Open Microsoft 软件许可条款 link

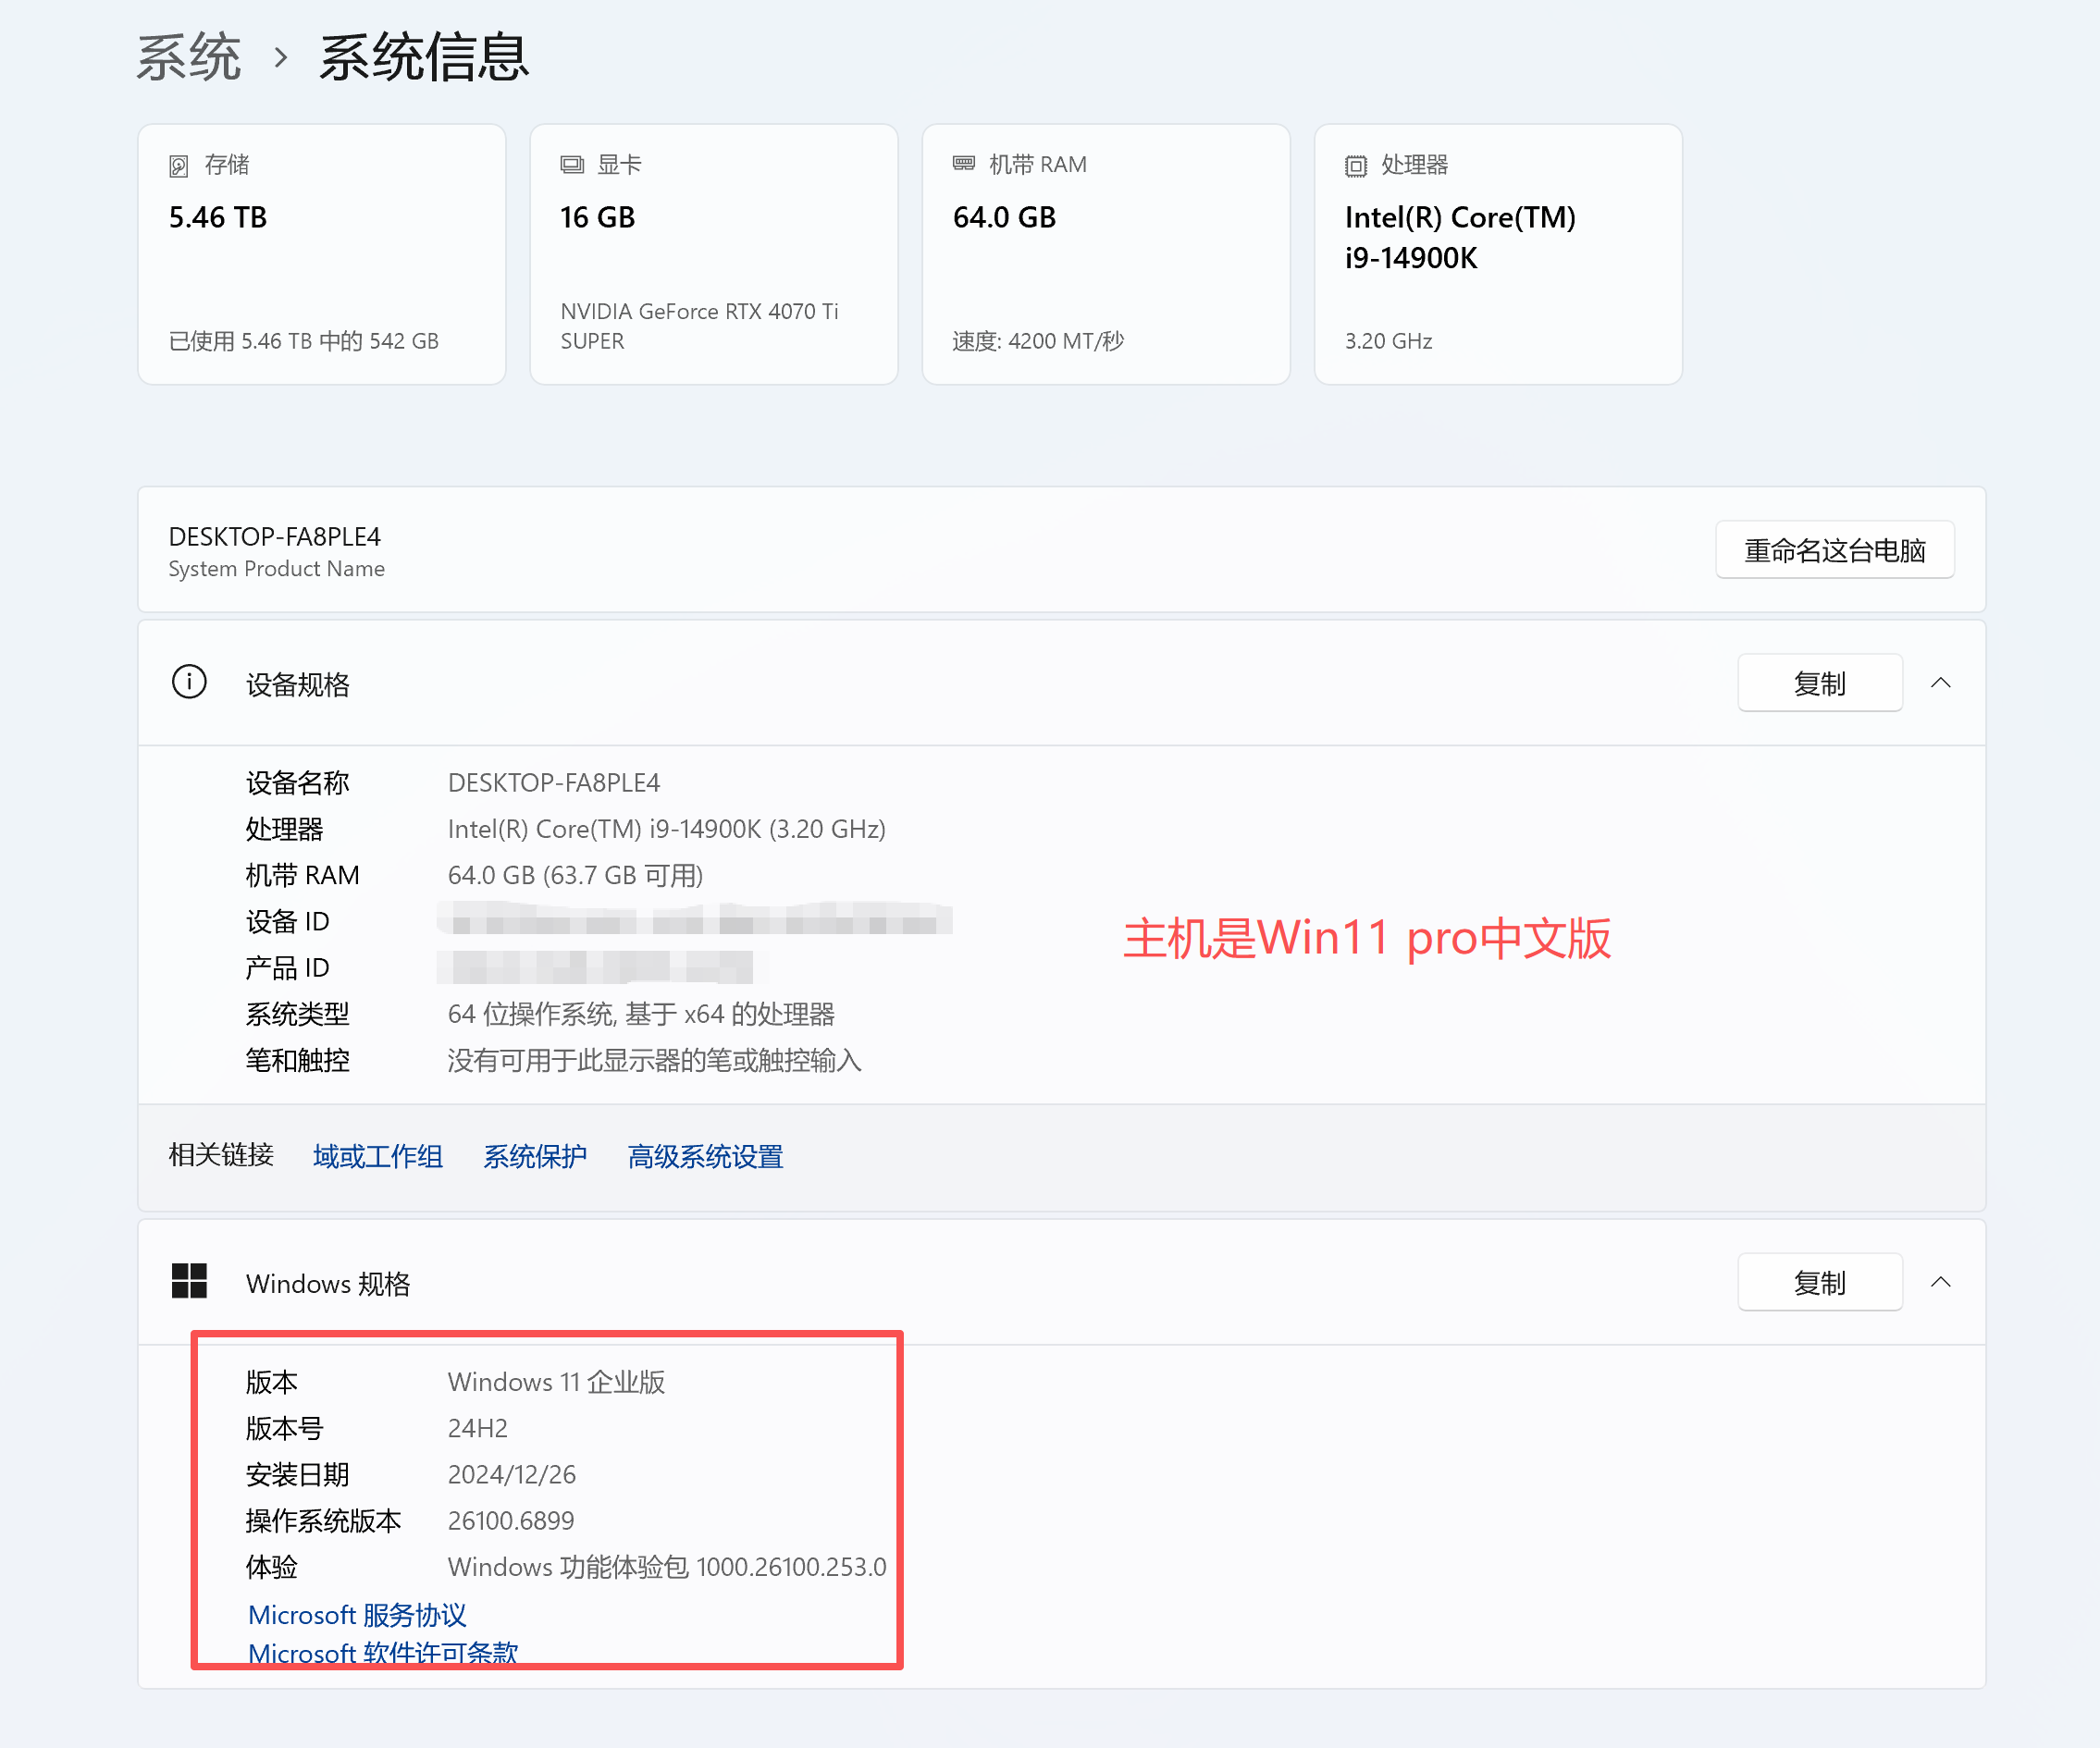pos(383,1652)
